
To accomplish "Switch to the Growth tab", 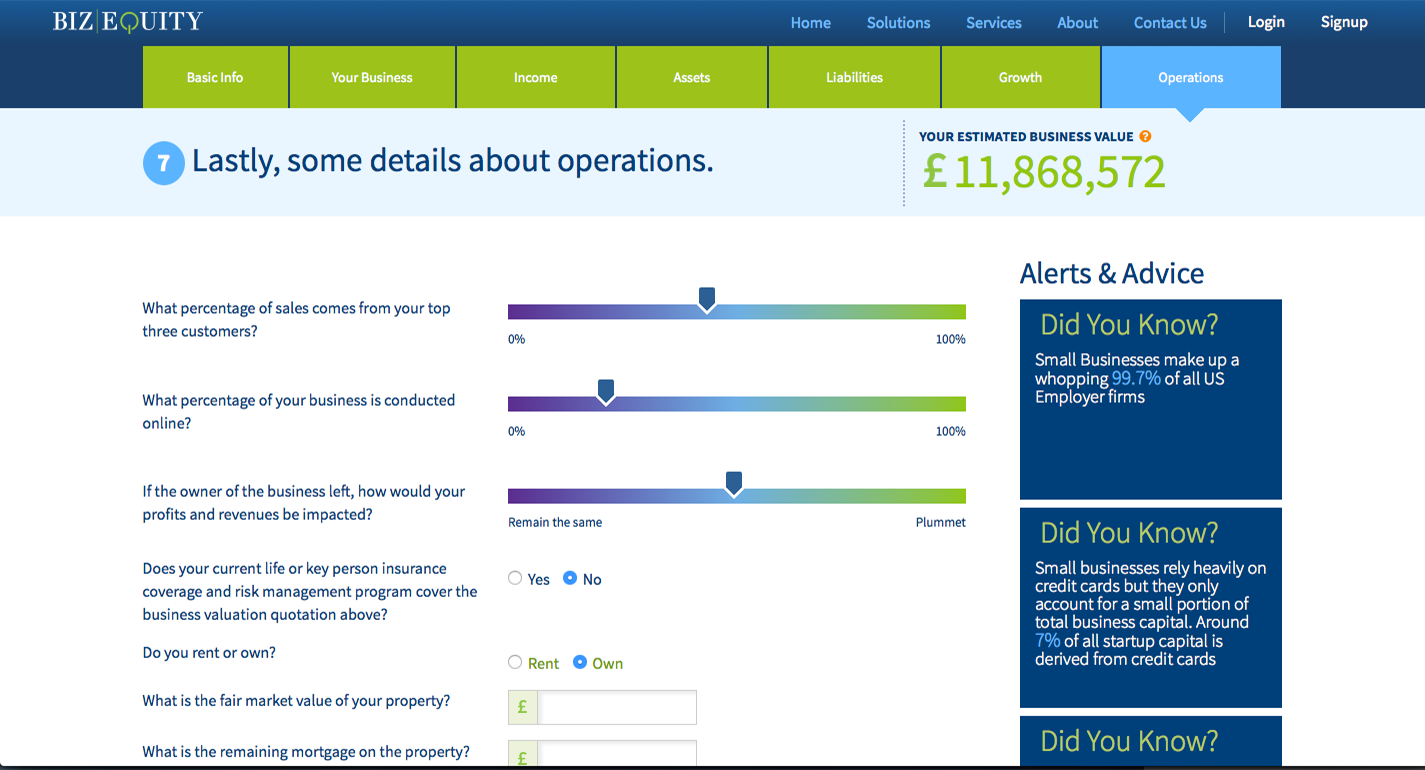I will pos(1021,77).
